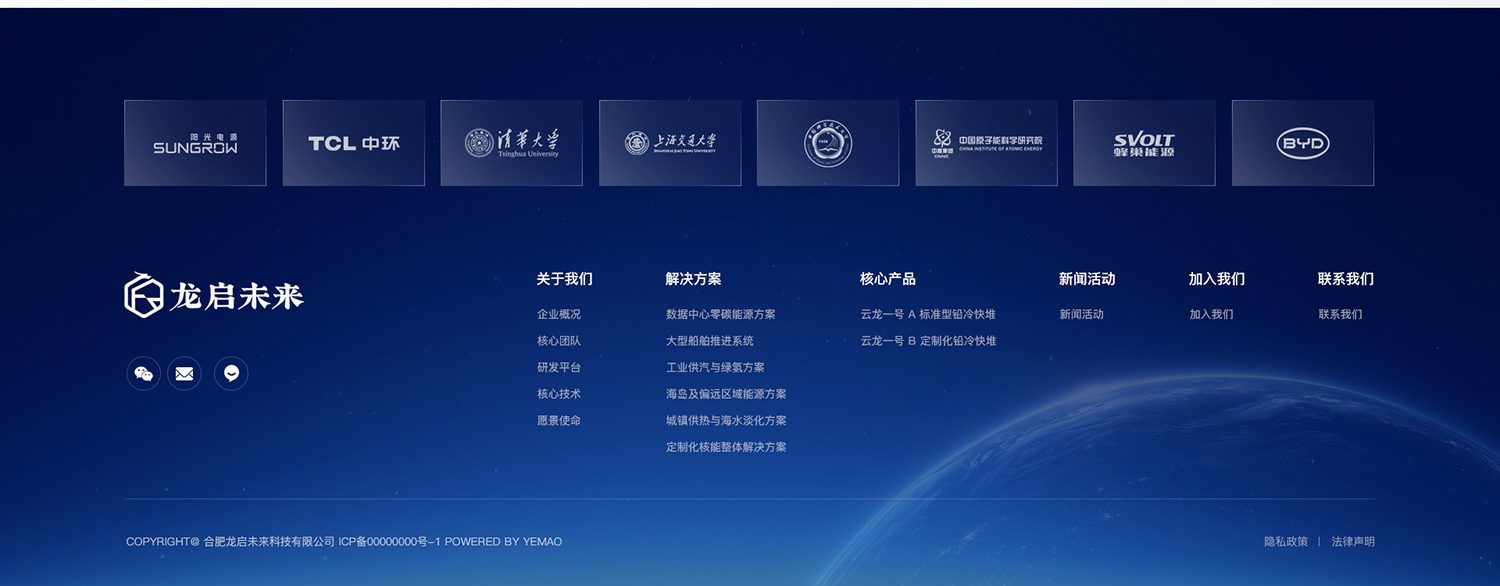1500x586 pixels.
Task: Go to the 研发平台 page
Action: click(559, 367)
